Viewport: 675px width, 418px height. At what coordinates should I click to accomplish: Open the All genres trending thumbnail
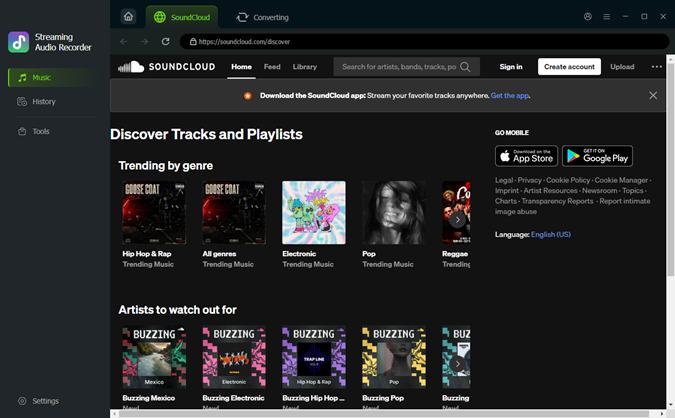pos(234,213)
